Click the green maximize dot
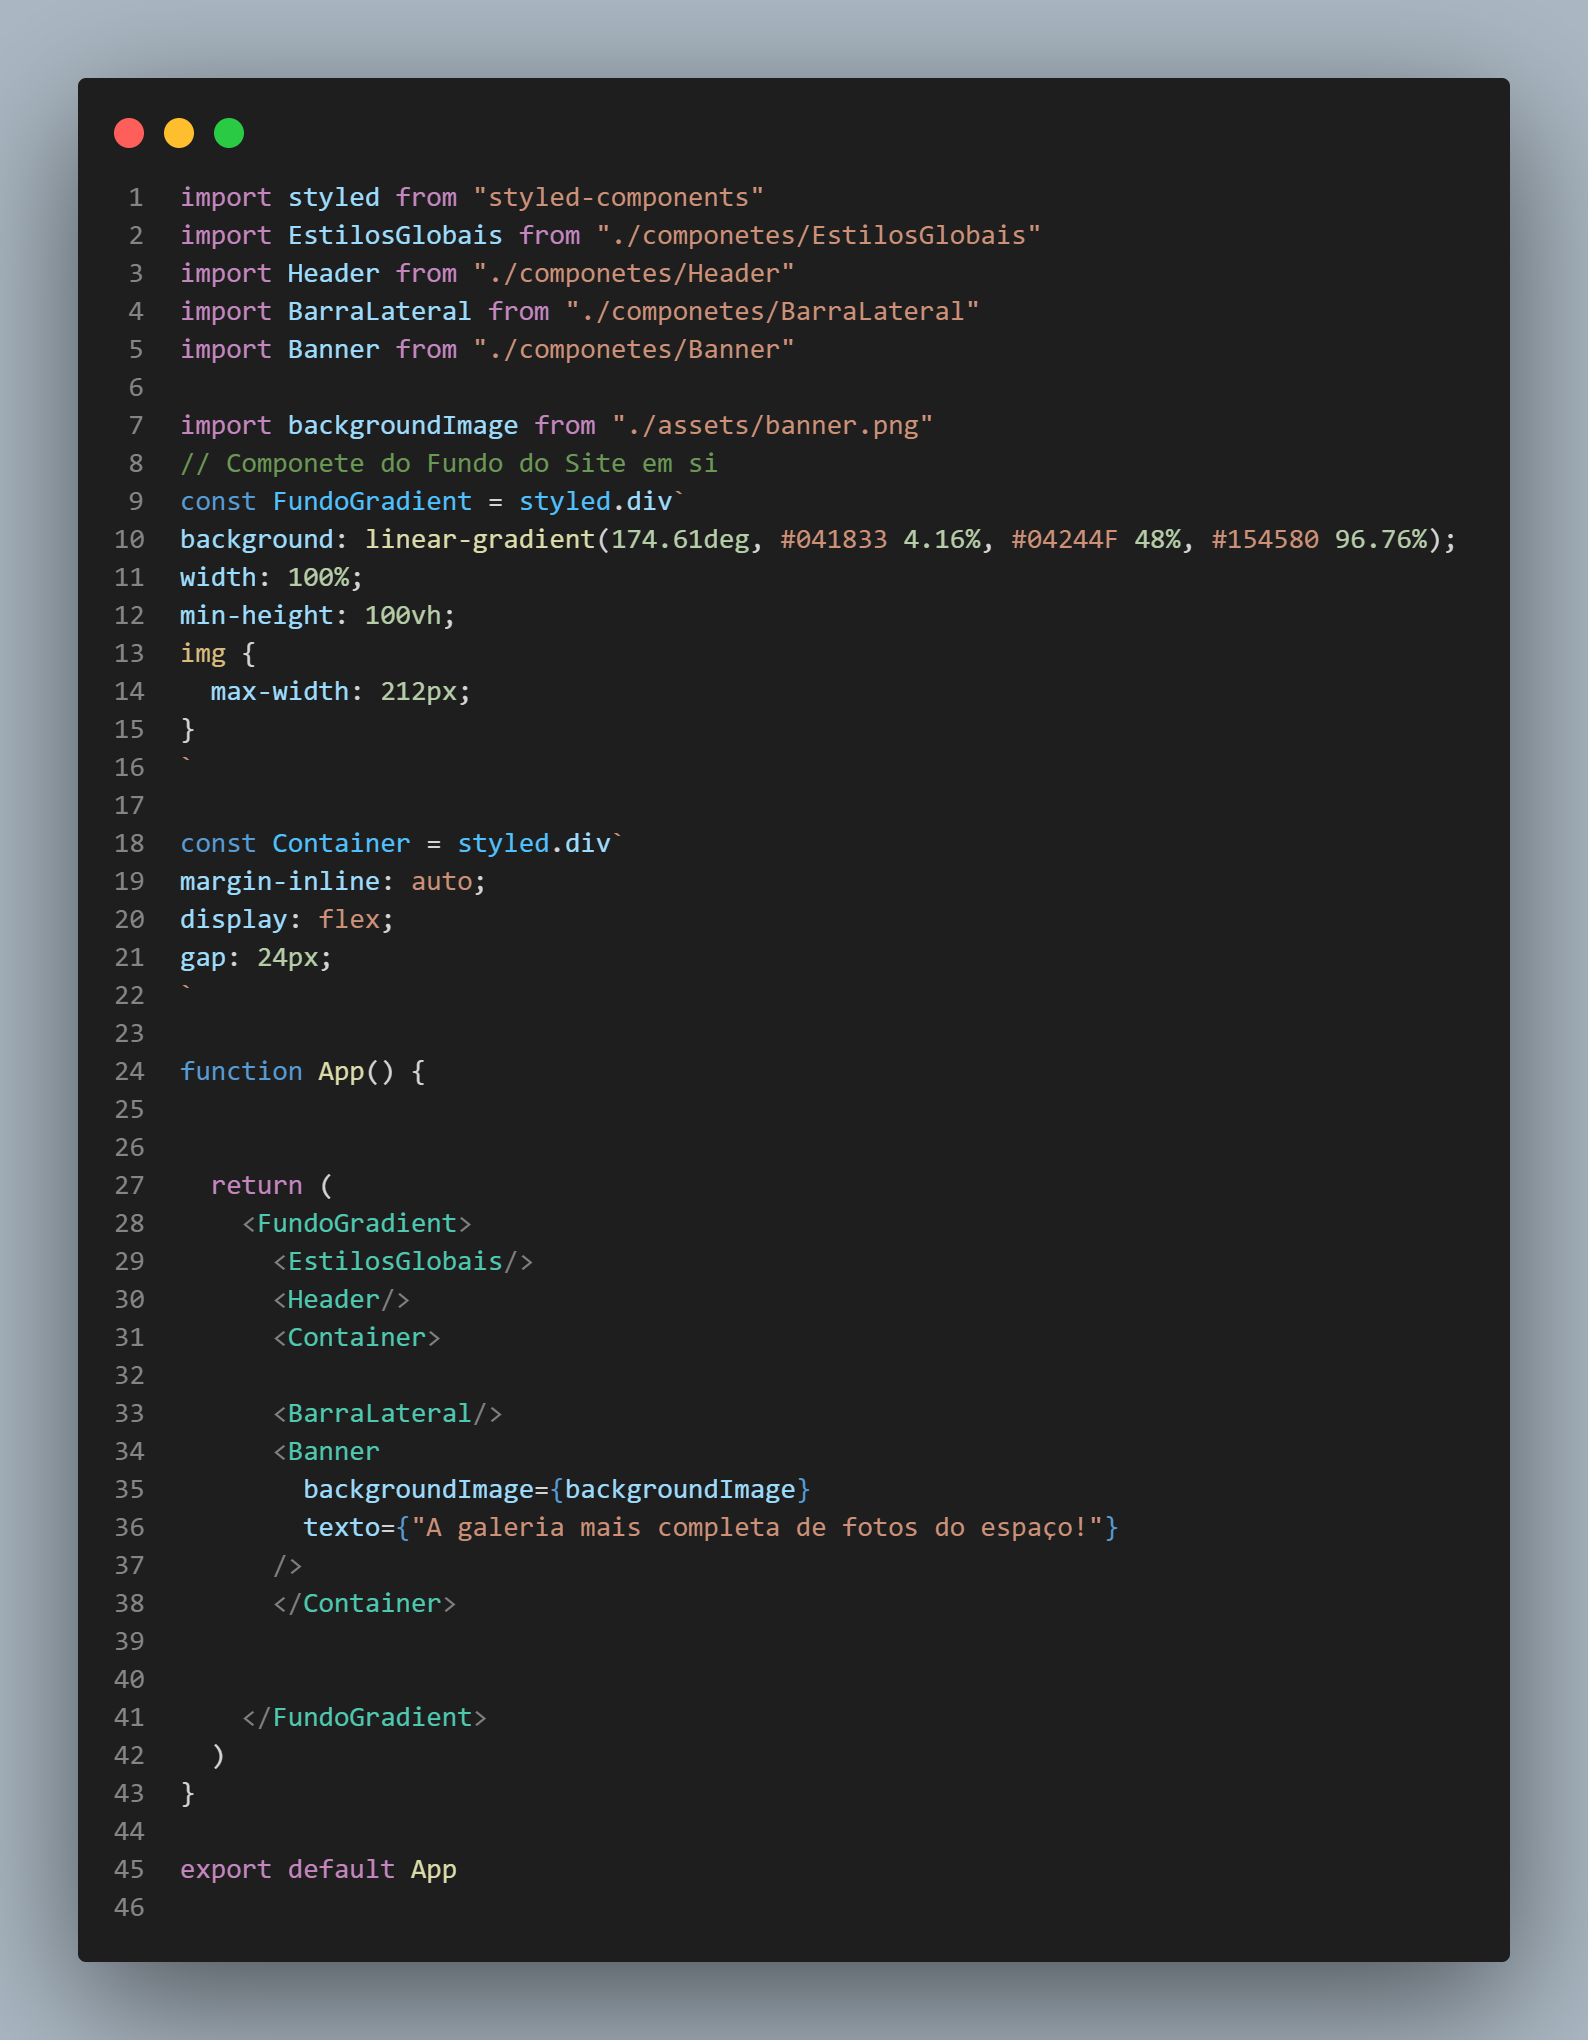The height and width of the screenshot is (2040, 1588). [x=229, y=133]
